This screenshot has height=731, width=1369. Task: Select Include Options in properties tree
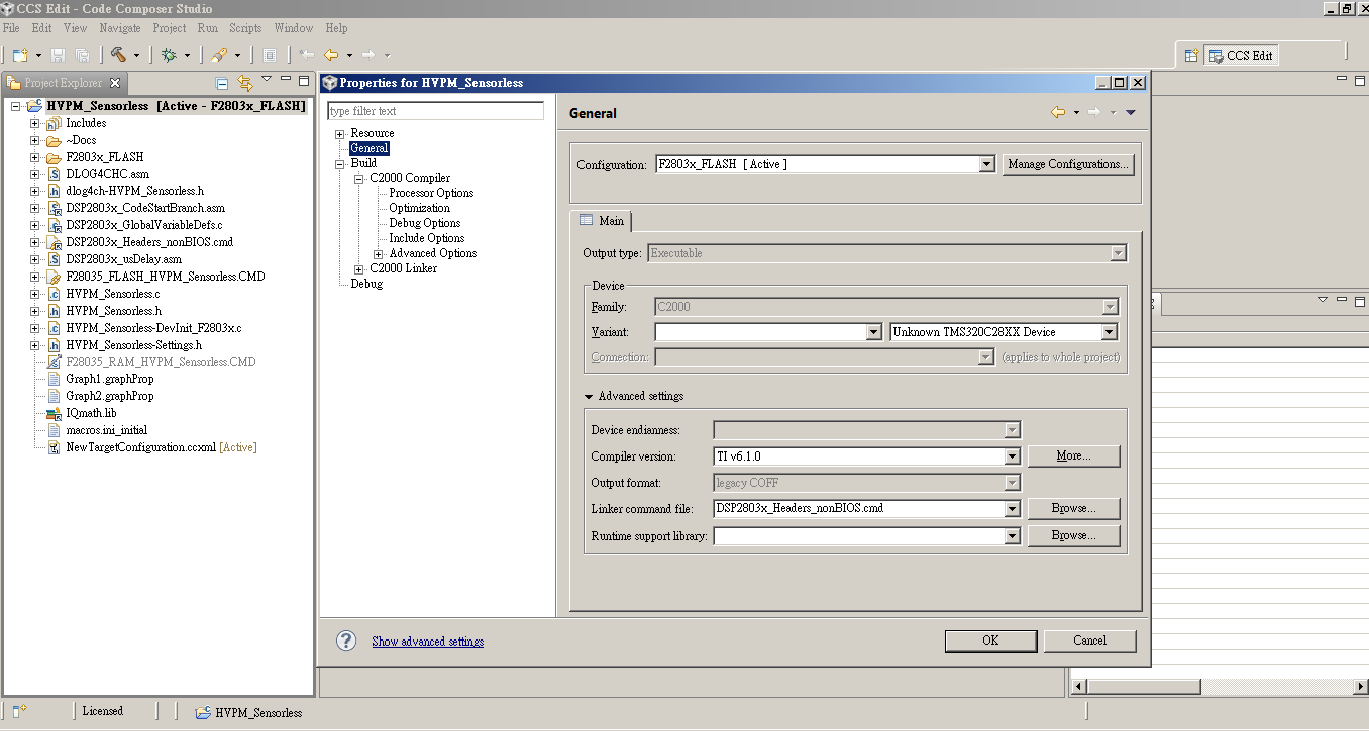pos(426,238)
